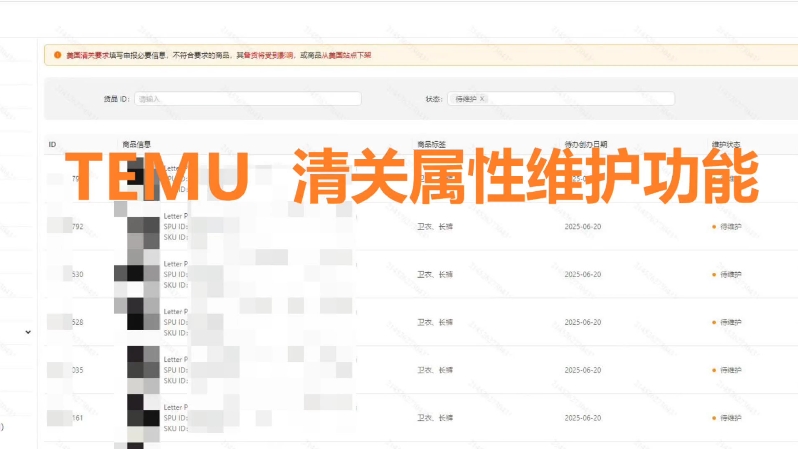Click 待维护 status in row 530
The image size is (798, 449).
click(x=727, y=274)
